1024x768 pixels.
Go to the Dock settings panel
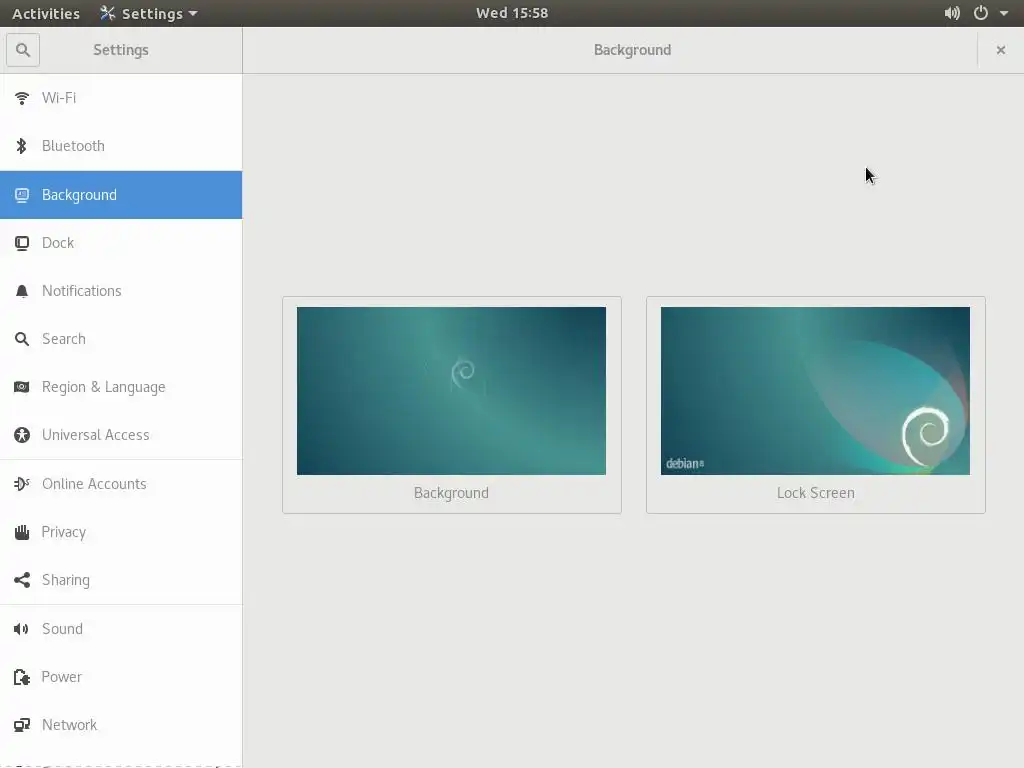(x=121, y=243)
